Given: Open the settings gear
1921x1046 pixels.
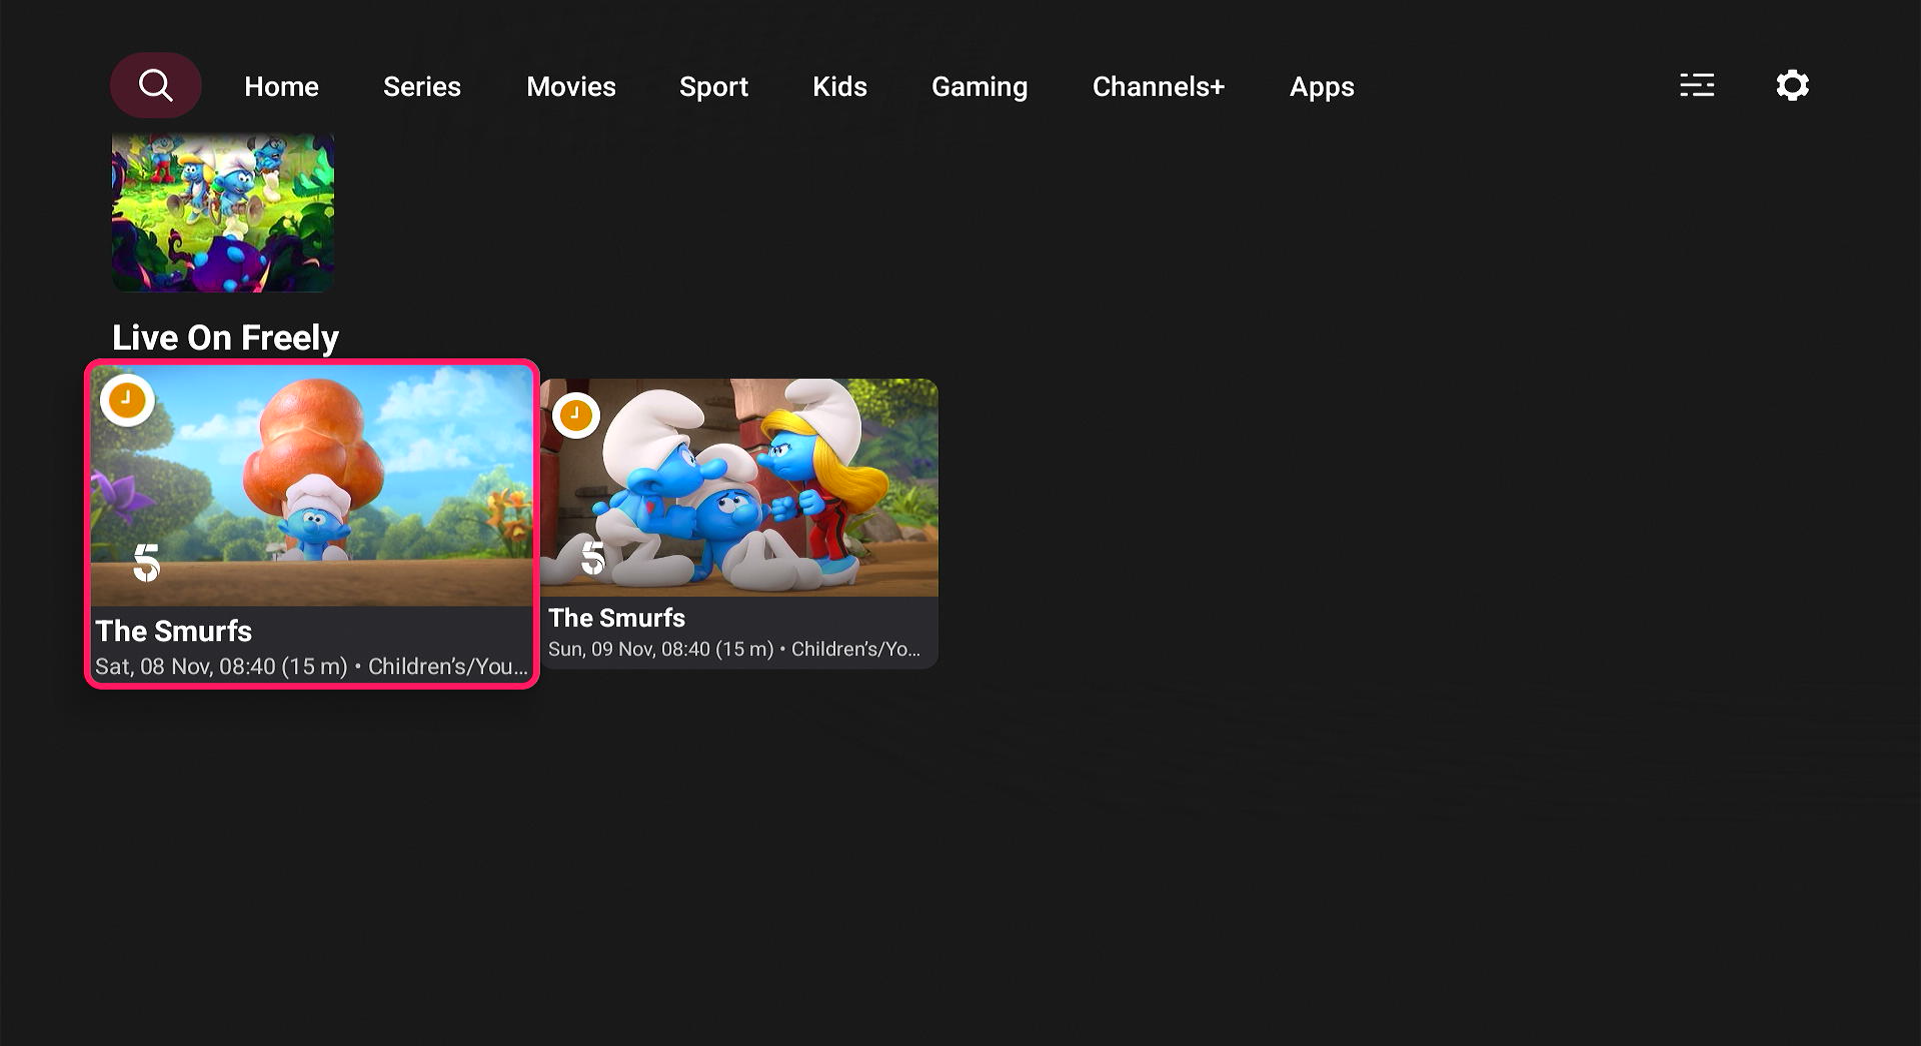Looking at the screenshot, I should 1792,85.
